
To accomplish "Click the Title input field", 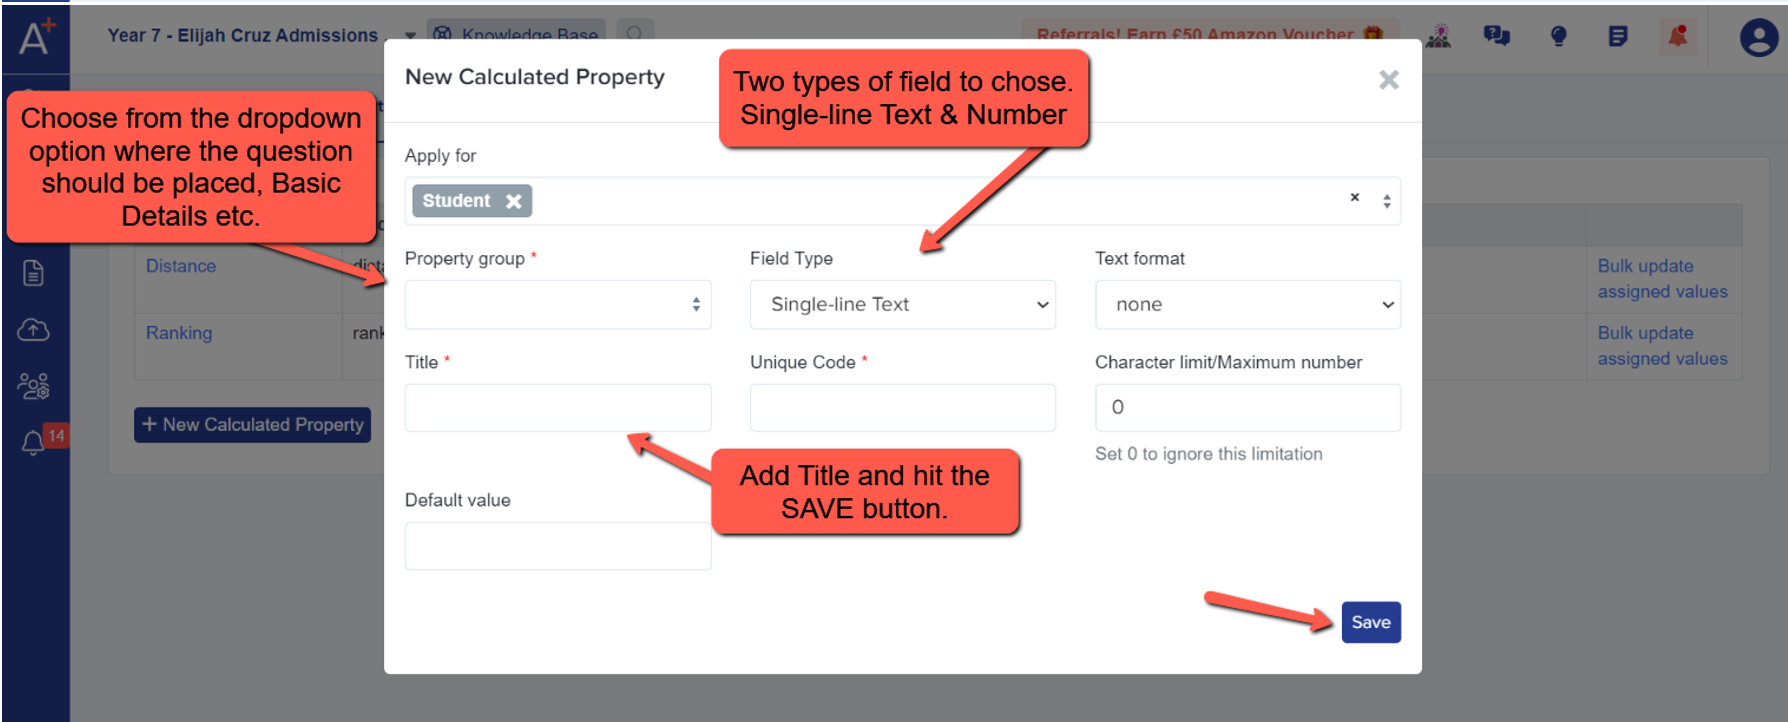I will (558, 408).
